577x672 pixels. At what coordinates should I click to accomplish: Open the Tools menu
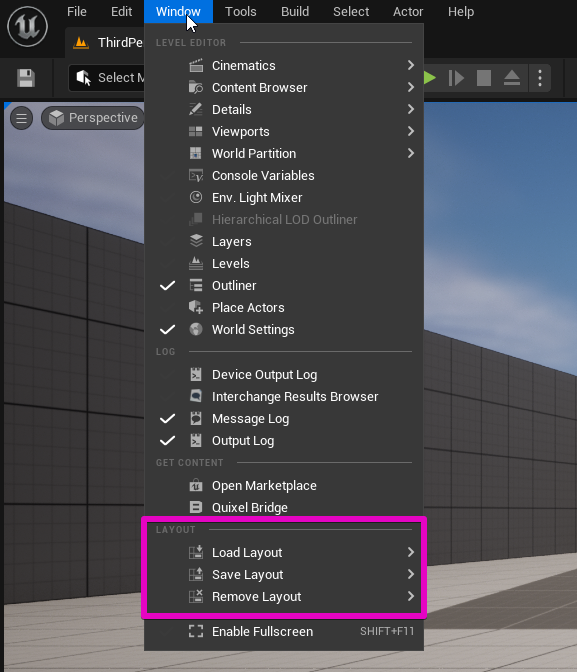coord(240,12)
